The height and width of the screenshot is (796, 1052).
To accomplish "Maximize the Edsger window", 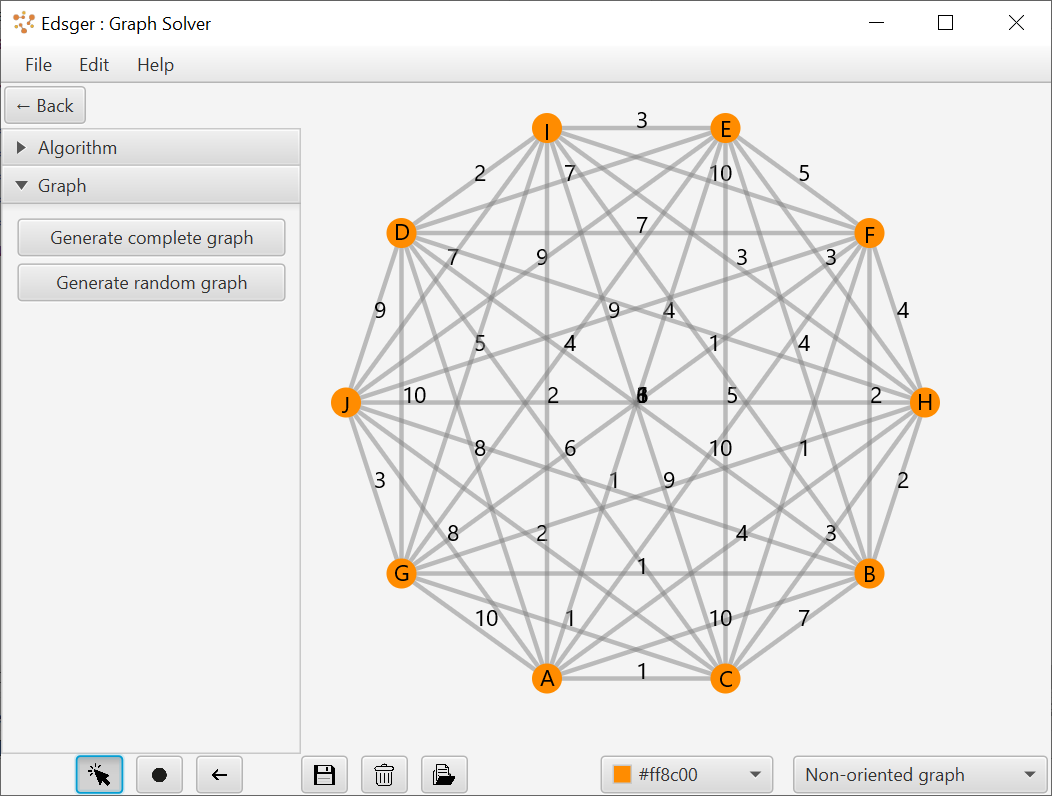I will [x=945, y=23].
